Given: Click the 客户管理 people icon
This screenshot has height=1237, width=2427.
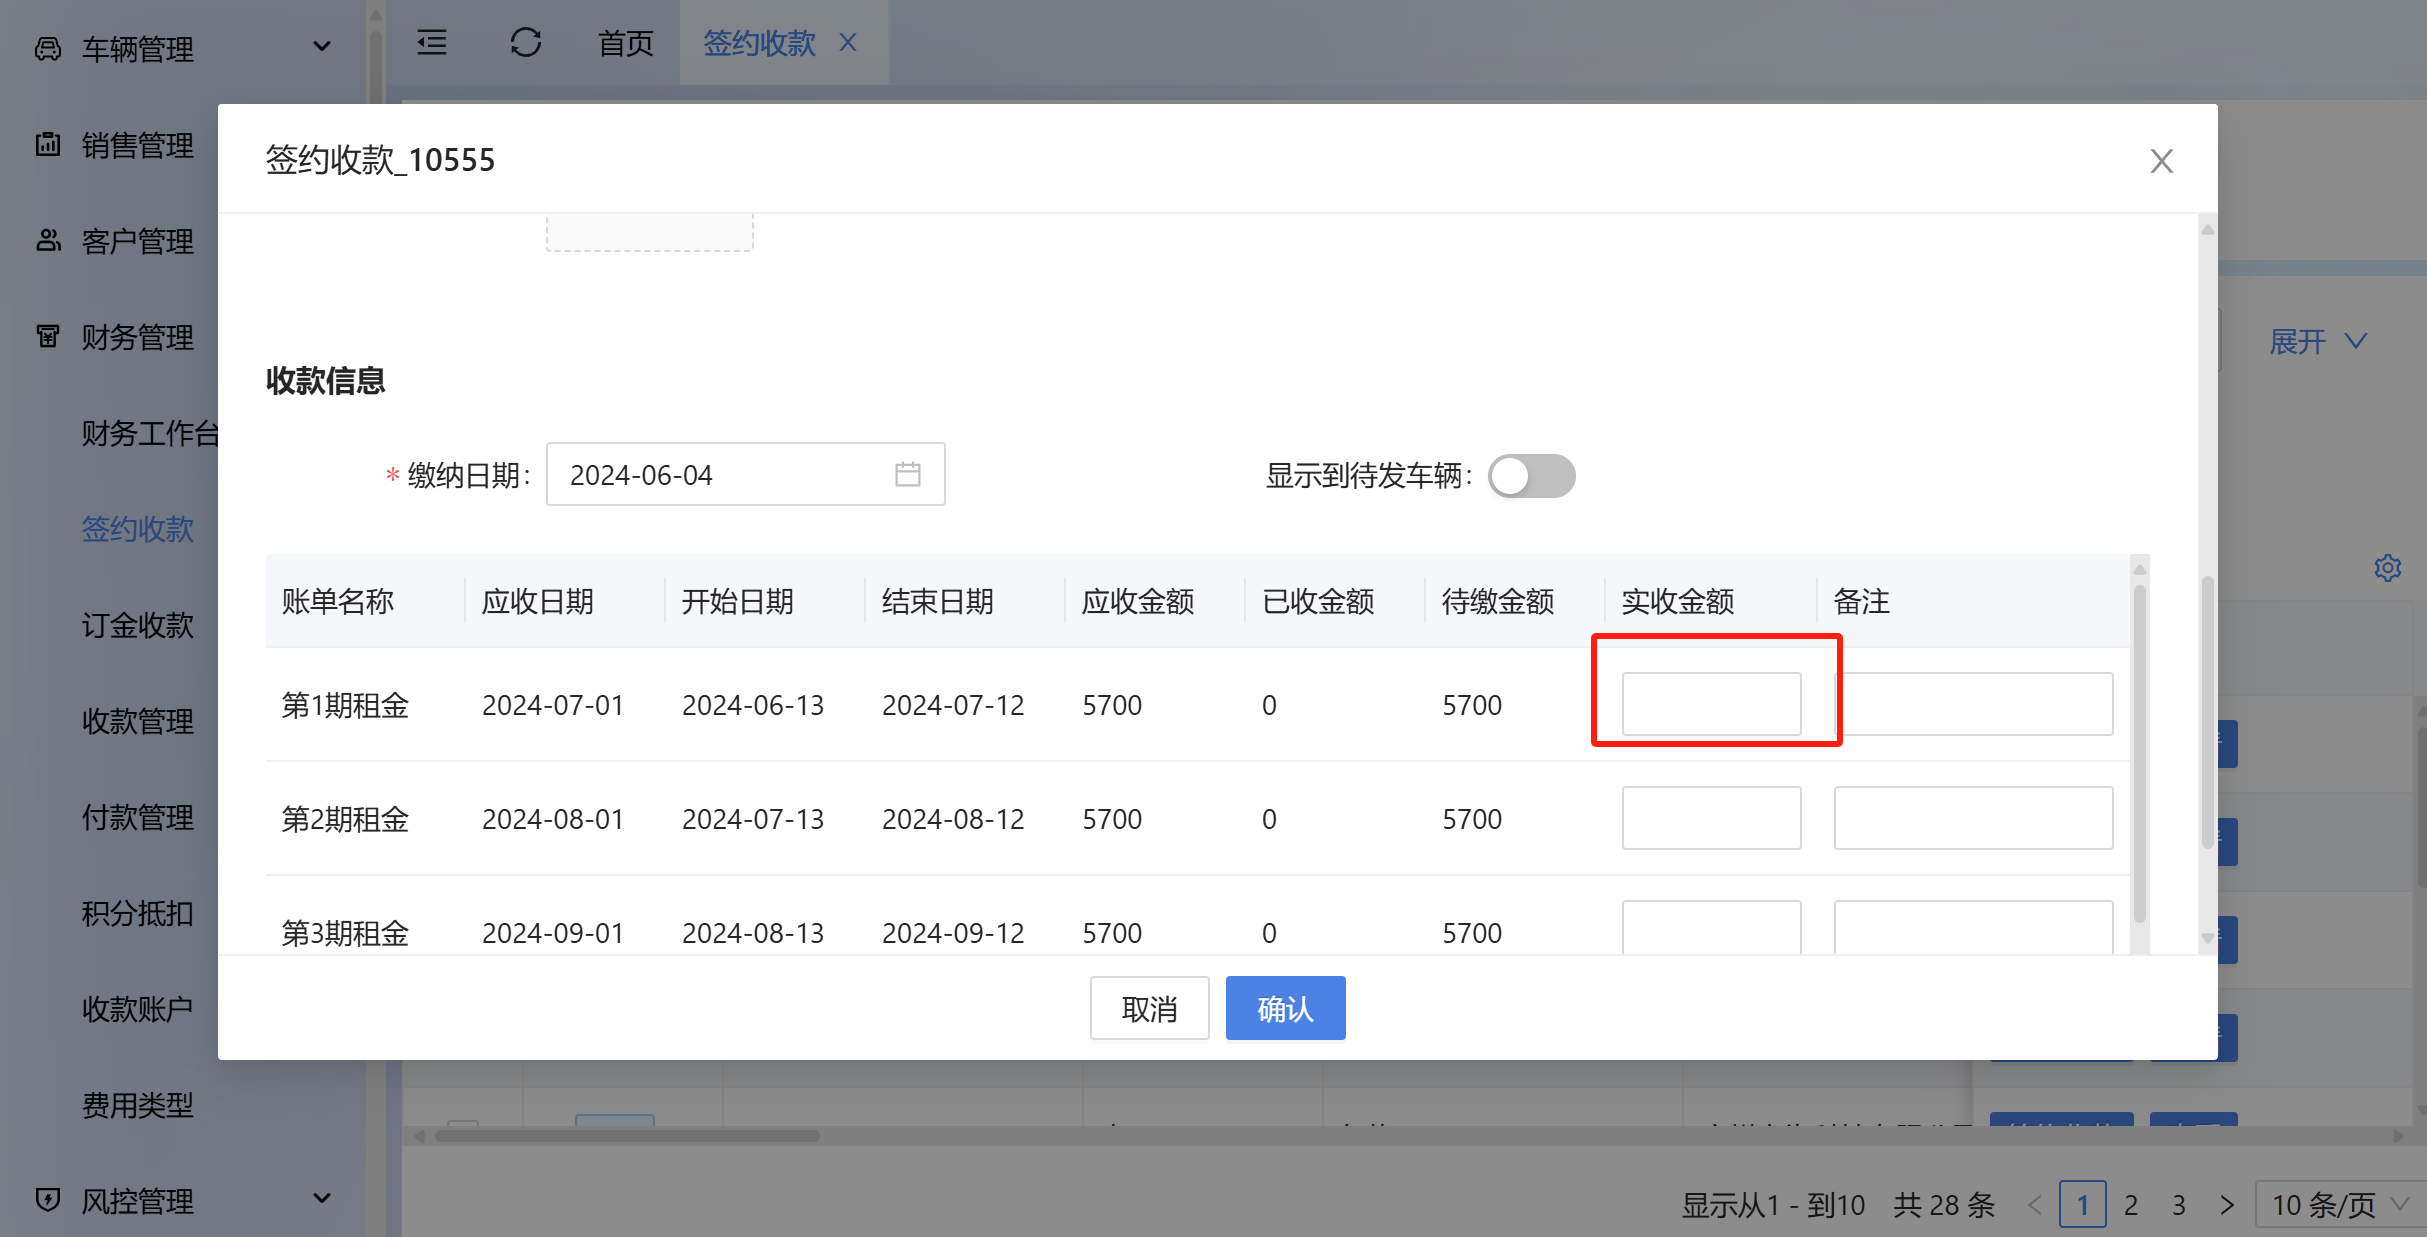Looking at the screenshot, I should 48,240.
